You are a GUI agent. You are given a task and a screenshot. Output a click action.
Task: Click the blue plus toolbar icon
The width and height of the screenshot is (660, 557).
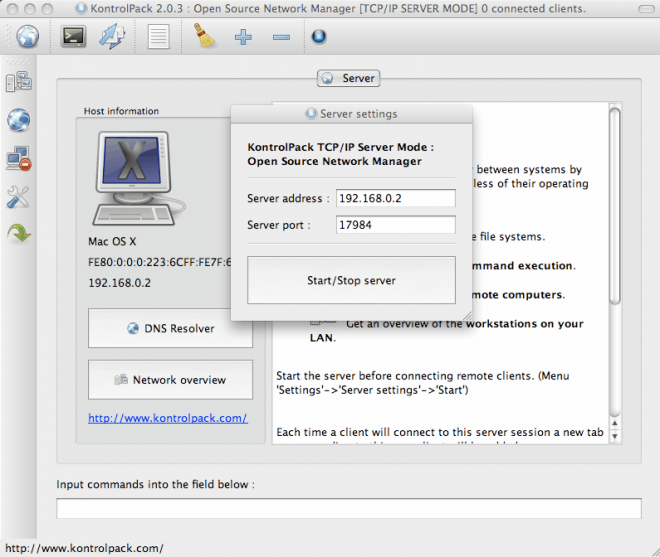coord(243,38)
